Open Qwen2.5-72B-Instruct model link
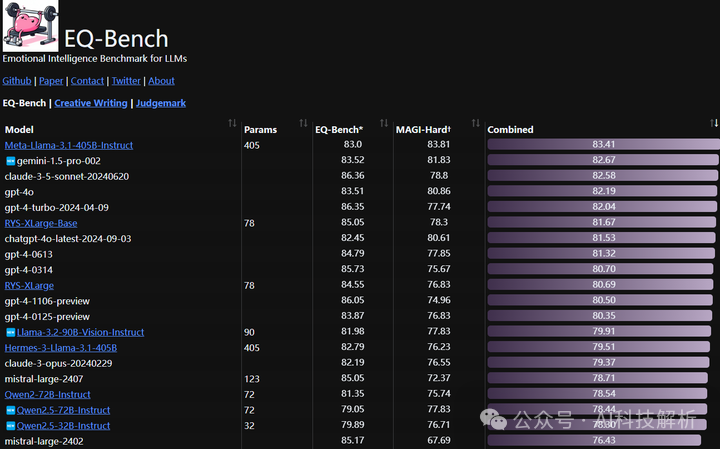The width and height of the screenshot is (720, 449). click(x=63, y=410)
